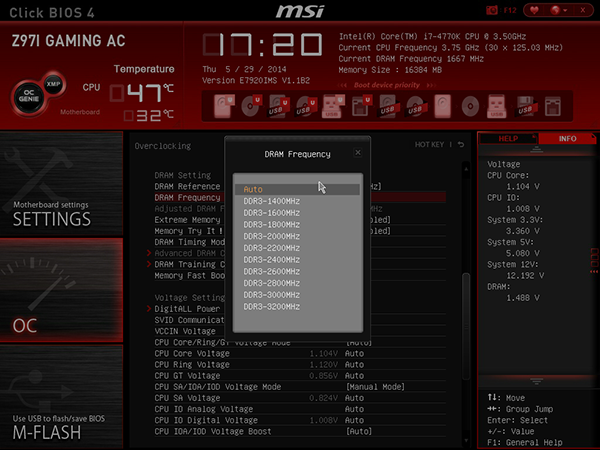This screenshot has width=600, height=450.
Task: Open the Manual Mode voltage mode dropdown
Action: (x=375, y=387)
